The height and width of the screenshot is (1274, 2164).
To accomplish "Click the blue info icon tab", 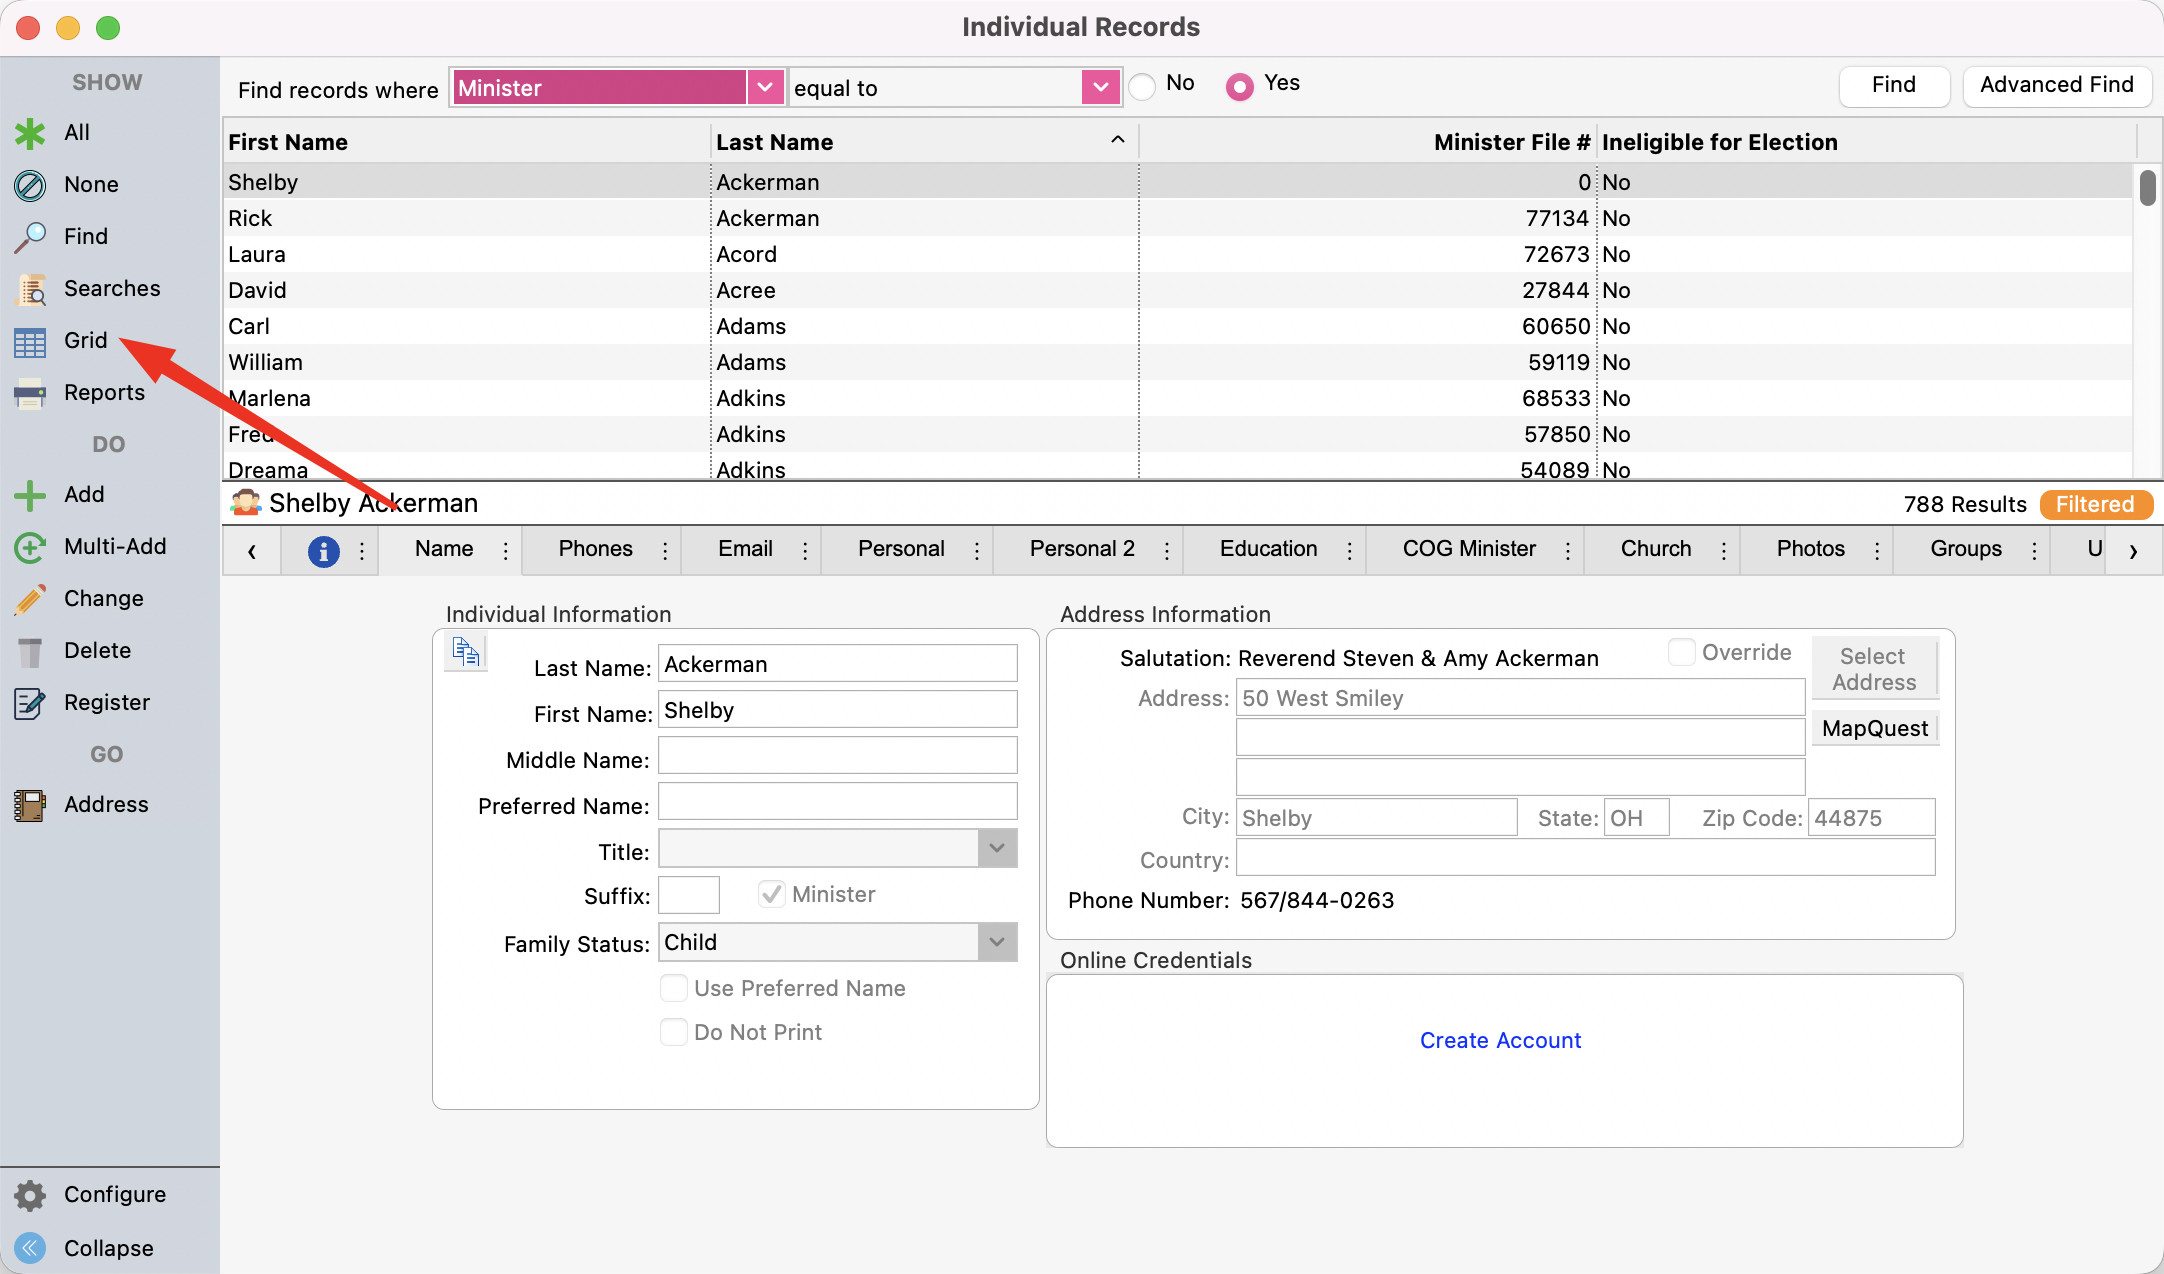I will [323, 551].
